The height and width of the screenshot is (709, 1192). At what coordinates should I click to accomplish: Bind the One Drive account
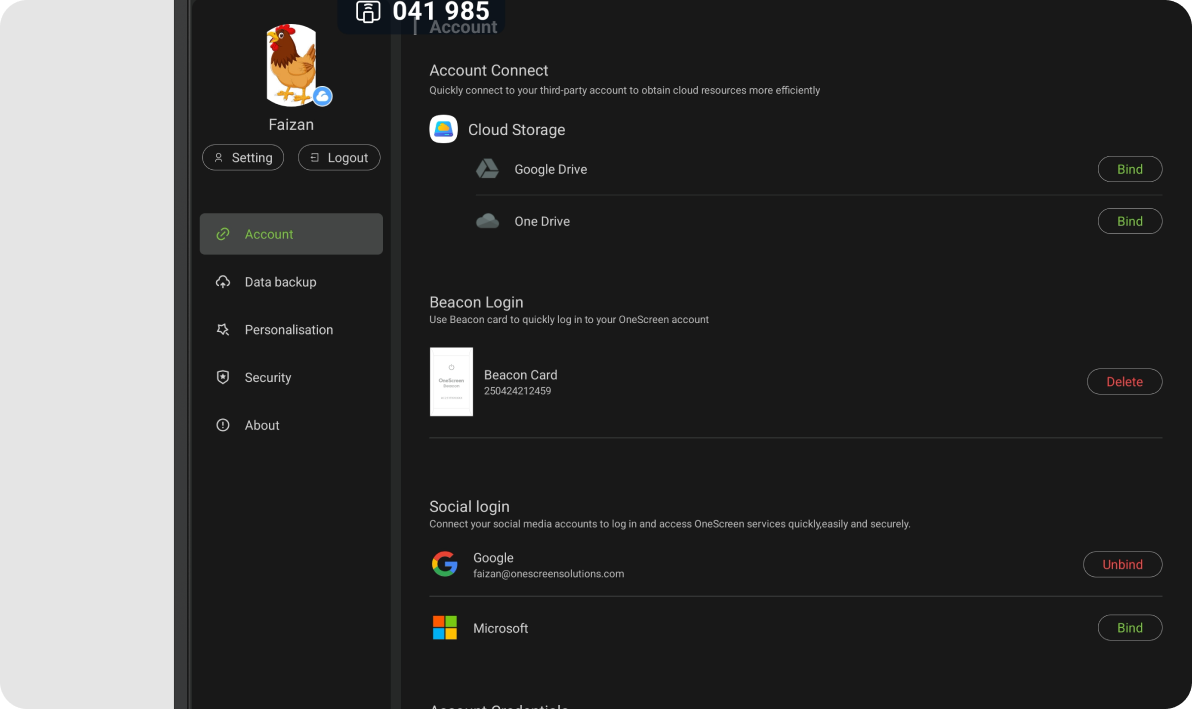click(1129, 221)
